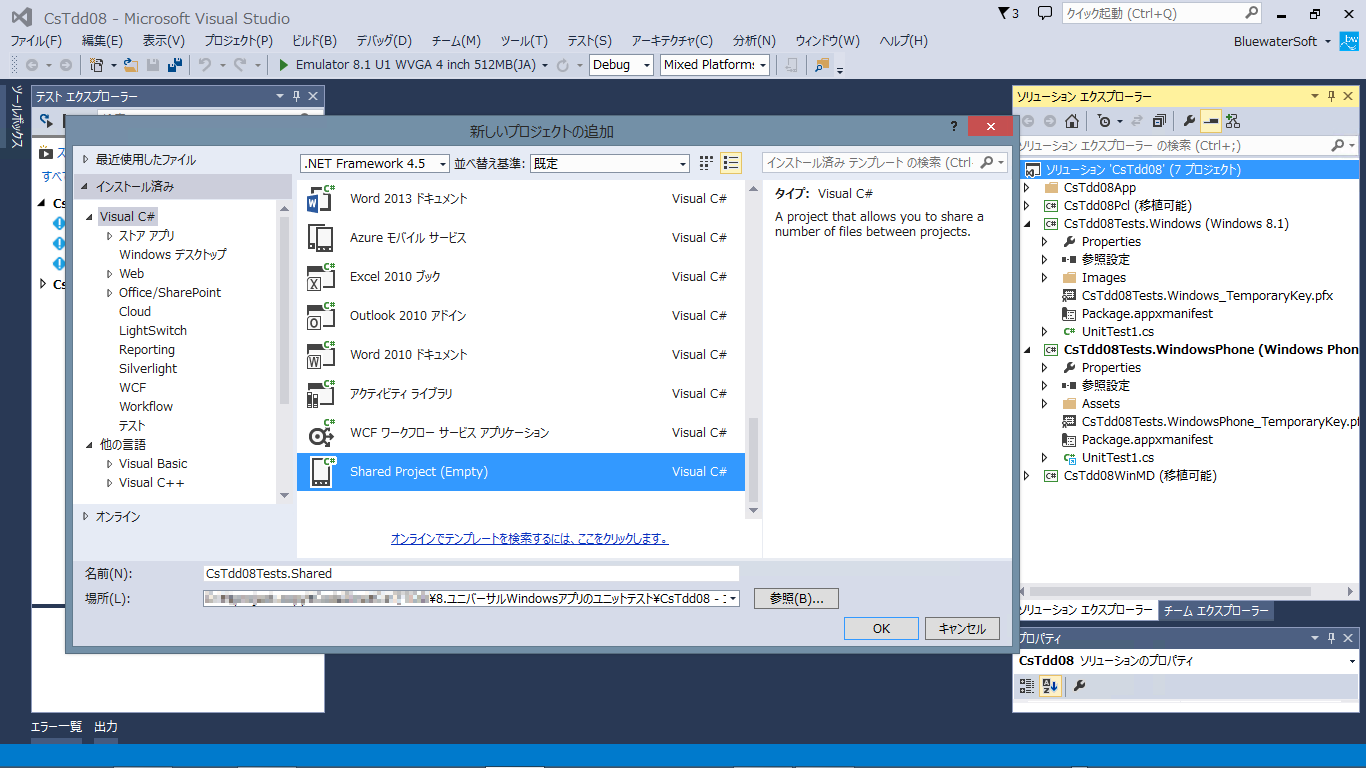Expand the Visual Basic tree node
The height and width of the screenshot is (768, 1366).
click(x=110, y=464)
